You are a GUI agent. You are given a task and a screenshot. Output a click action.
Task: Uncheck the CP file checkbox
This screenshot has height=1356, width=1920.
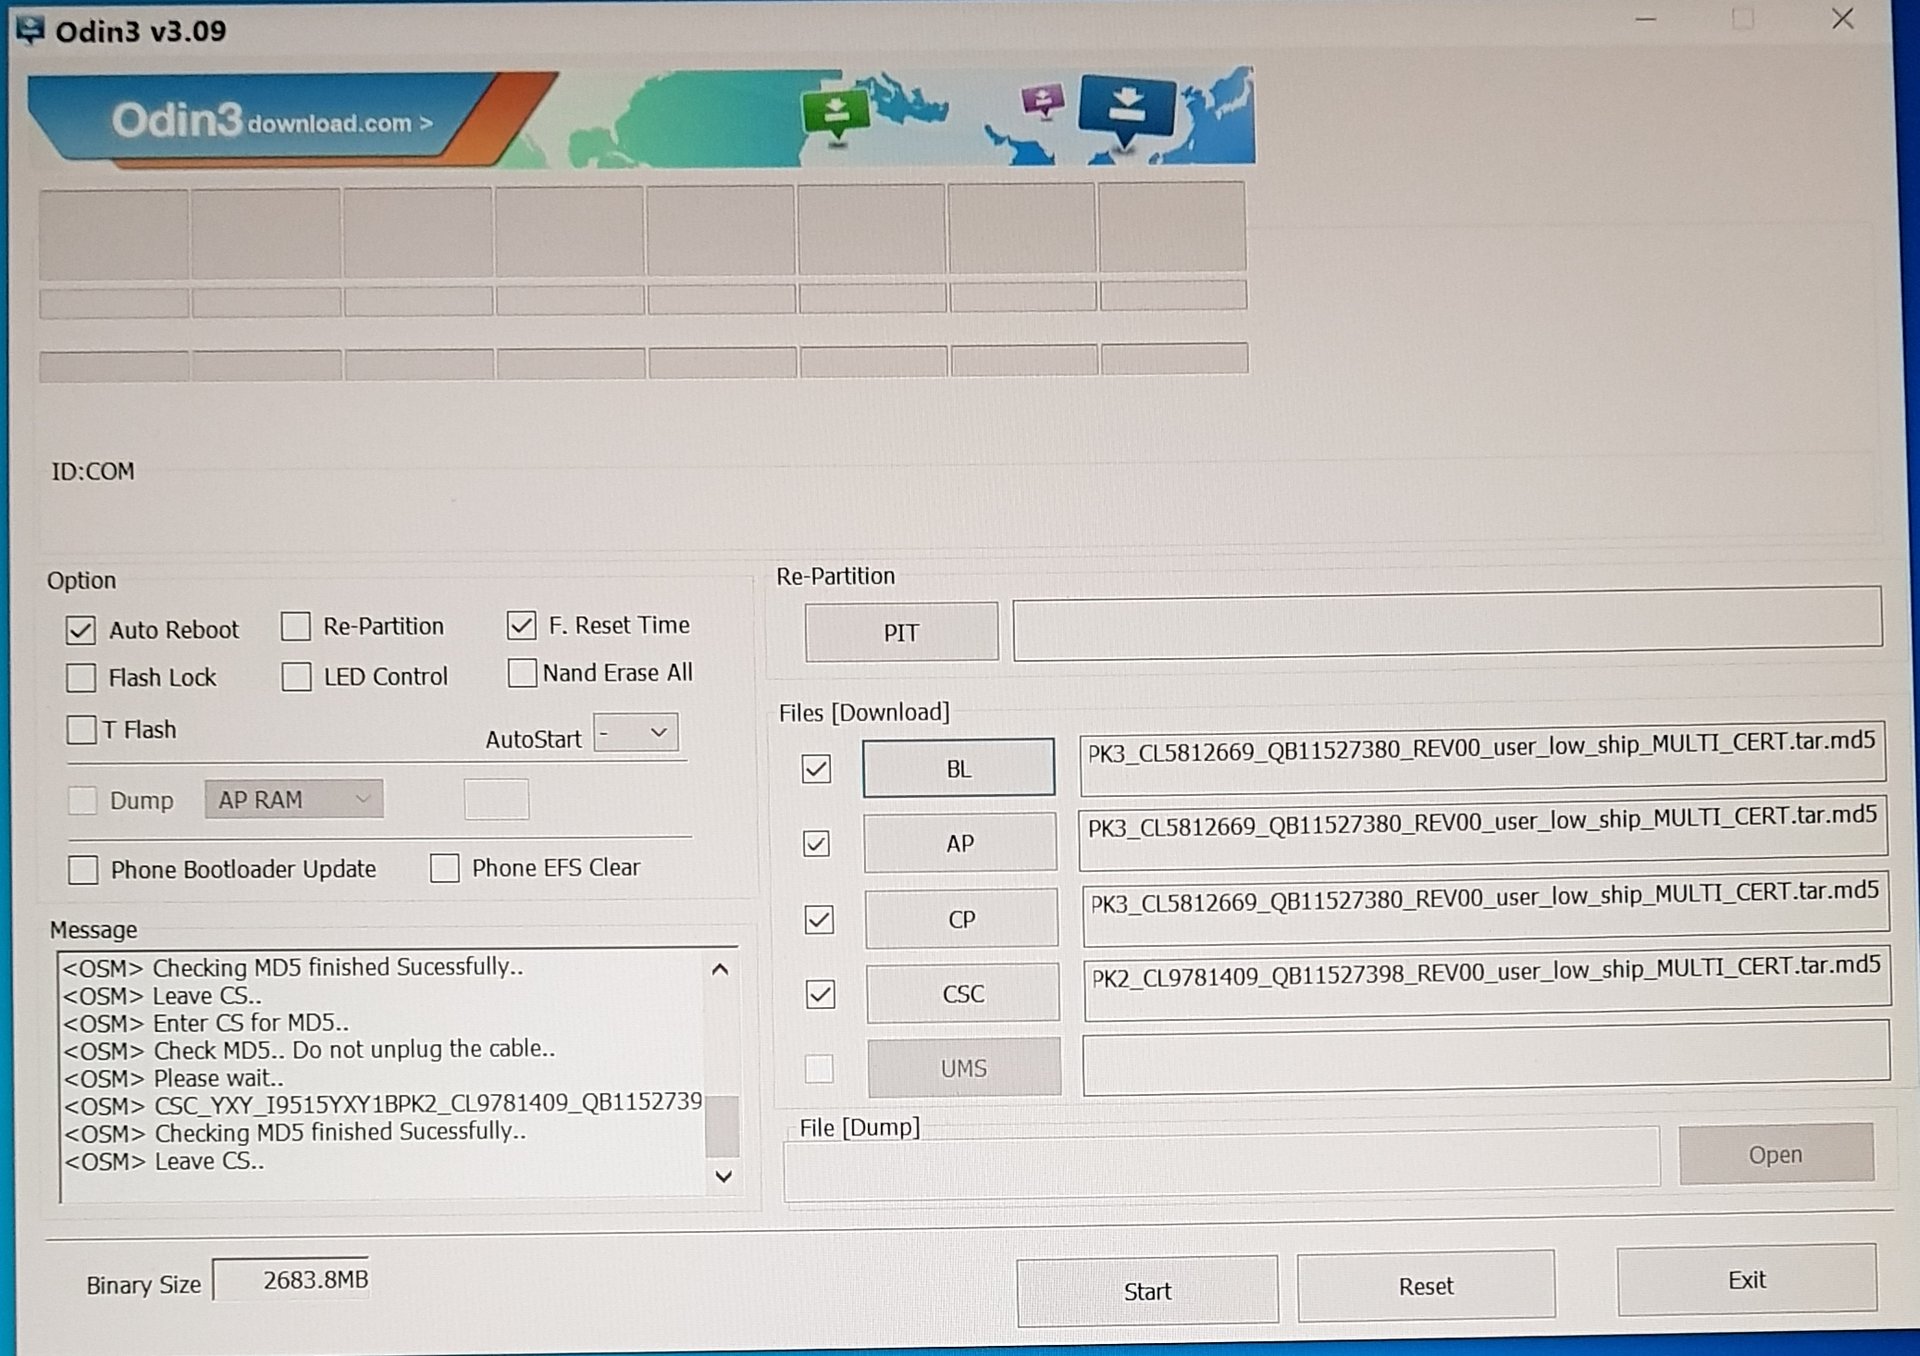(x=819, y=919)
